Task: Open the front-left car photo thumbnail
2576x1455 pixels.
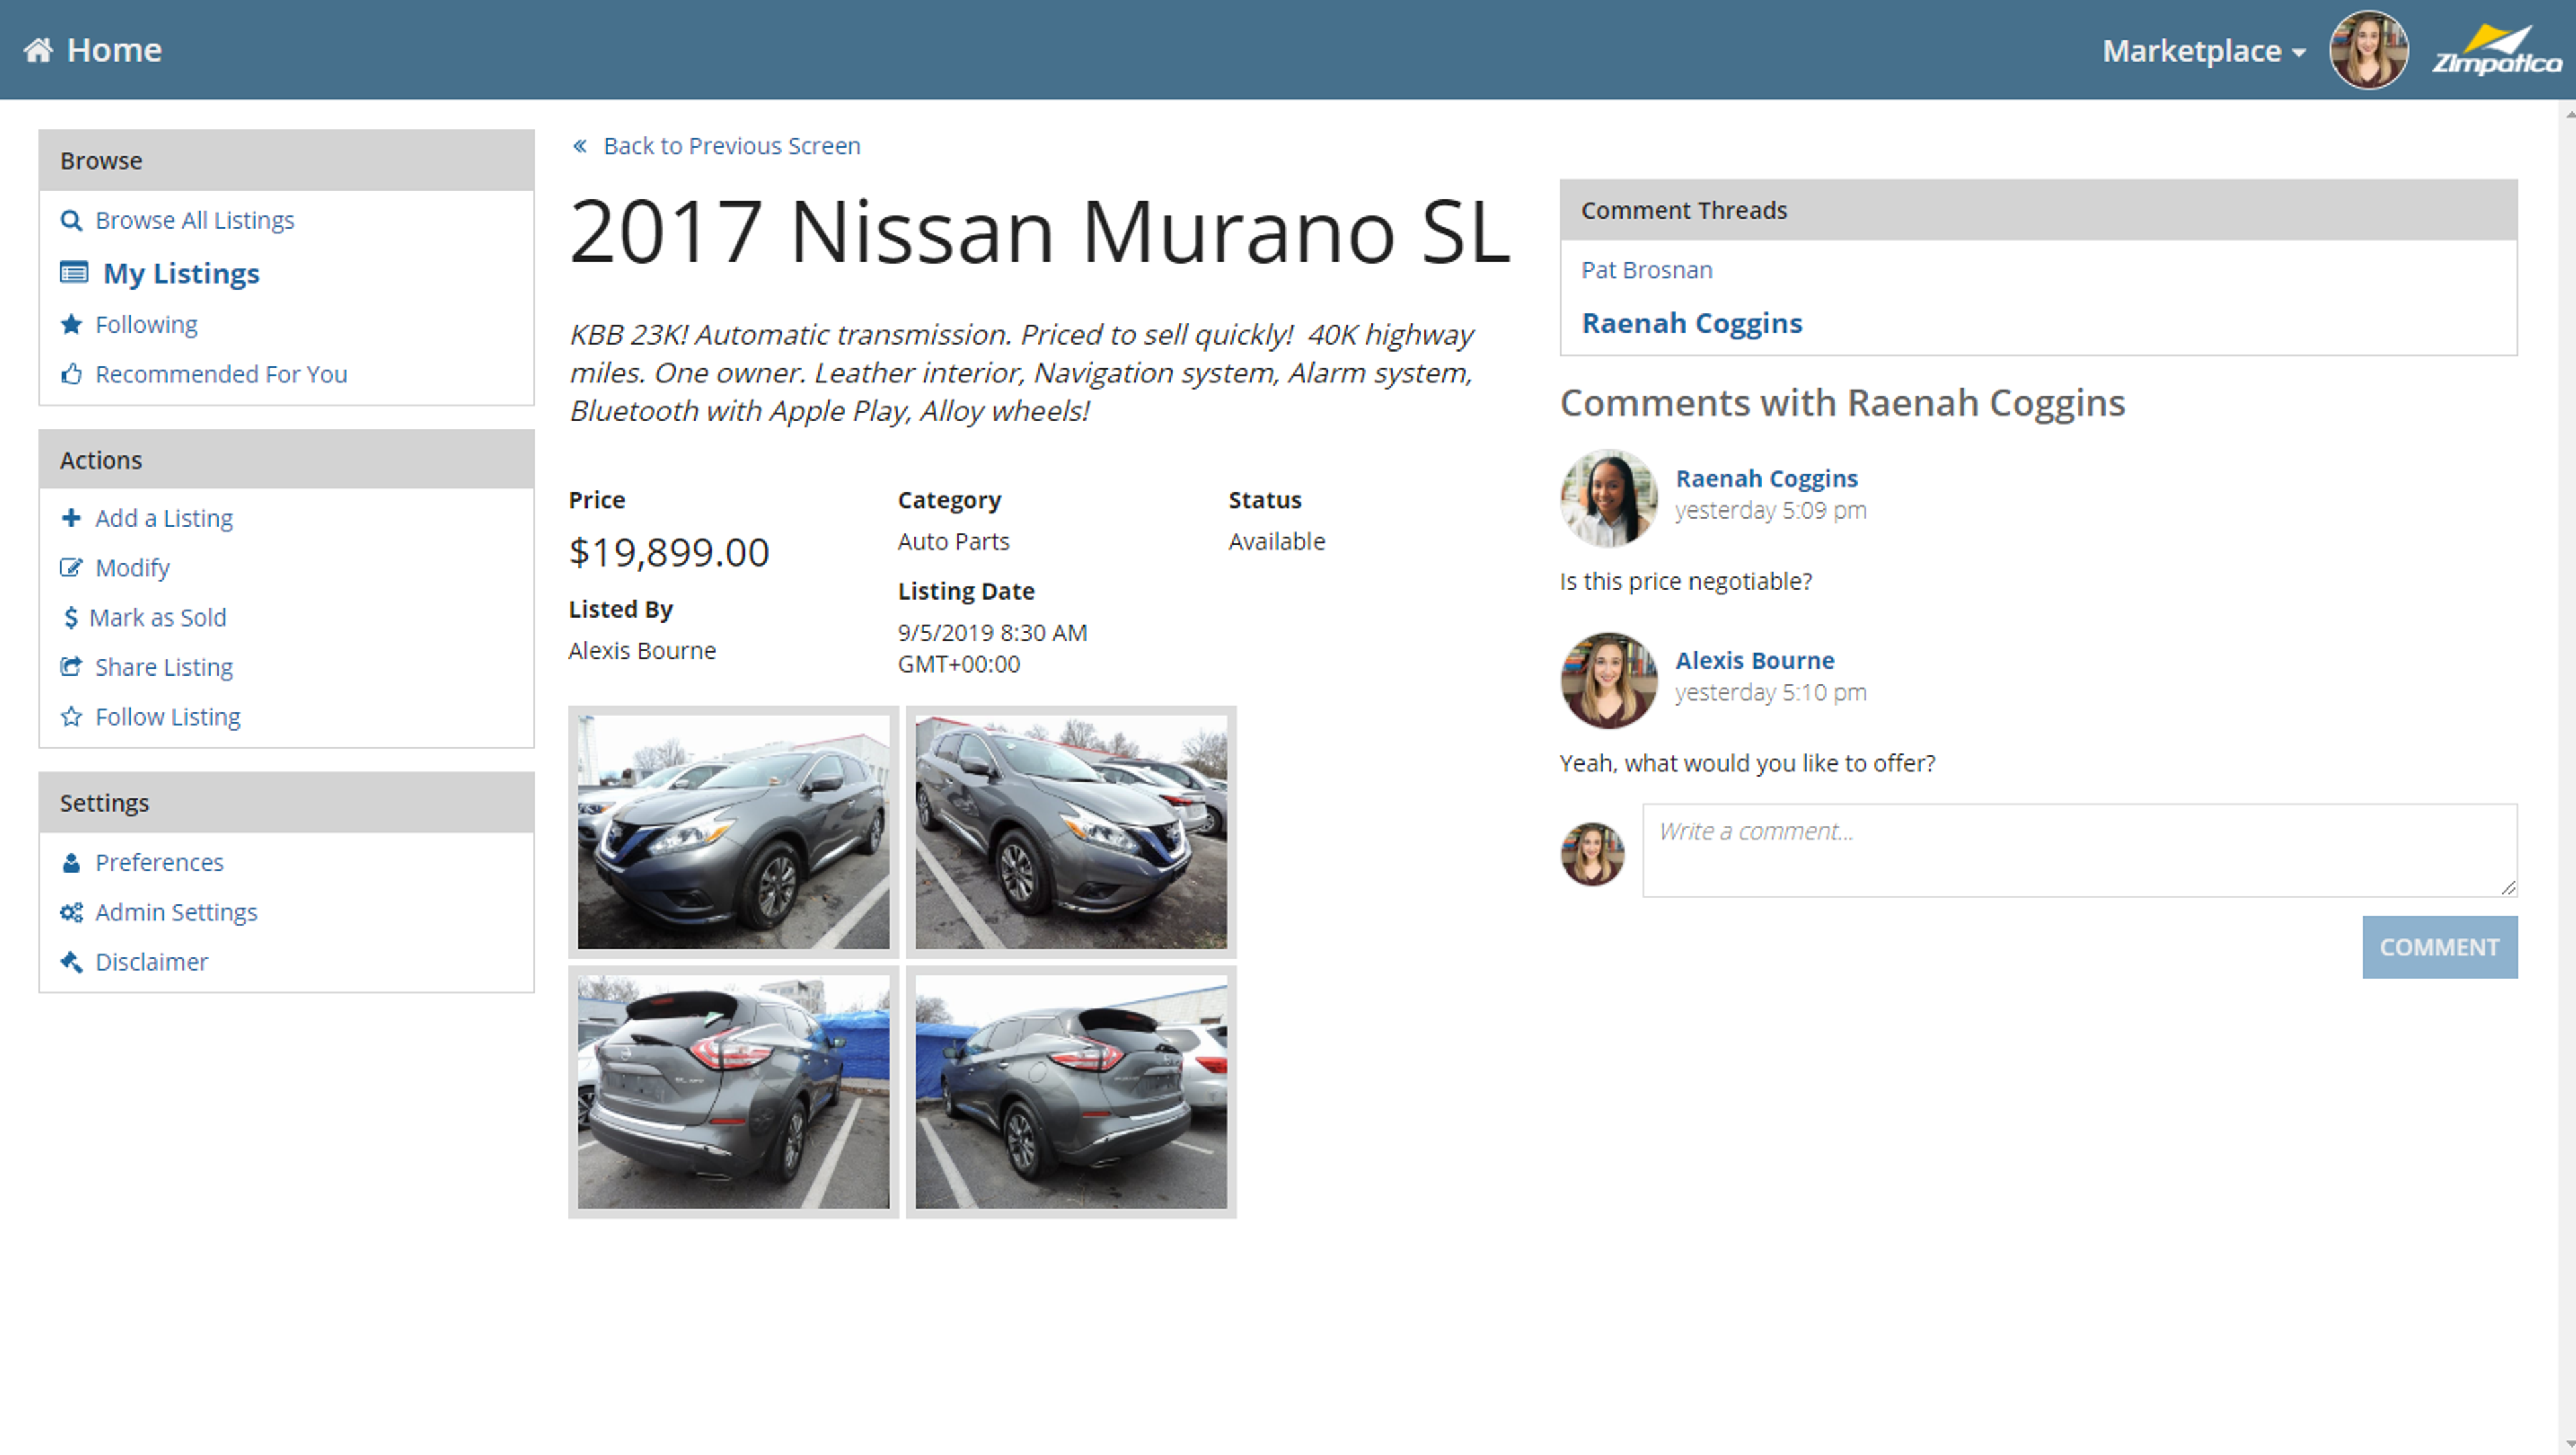Action: click(733, 832)
